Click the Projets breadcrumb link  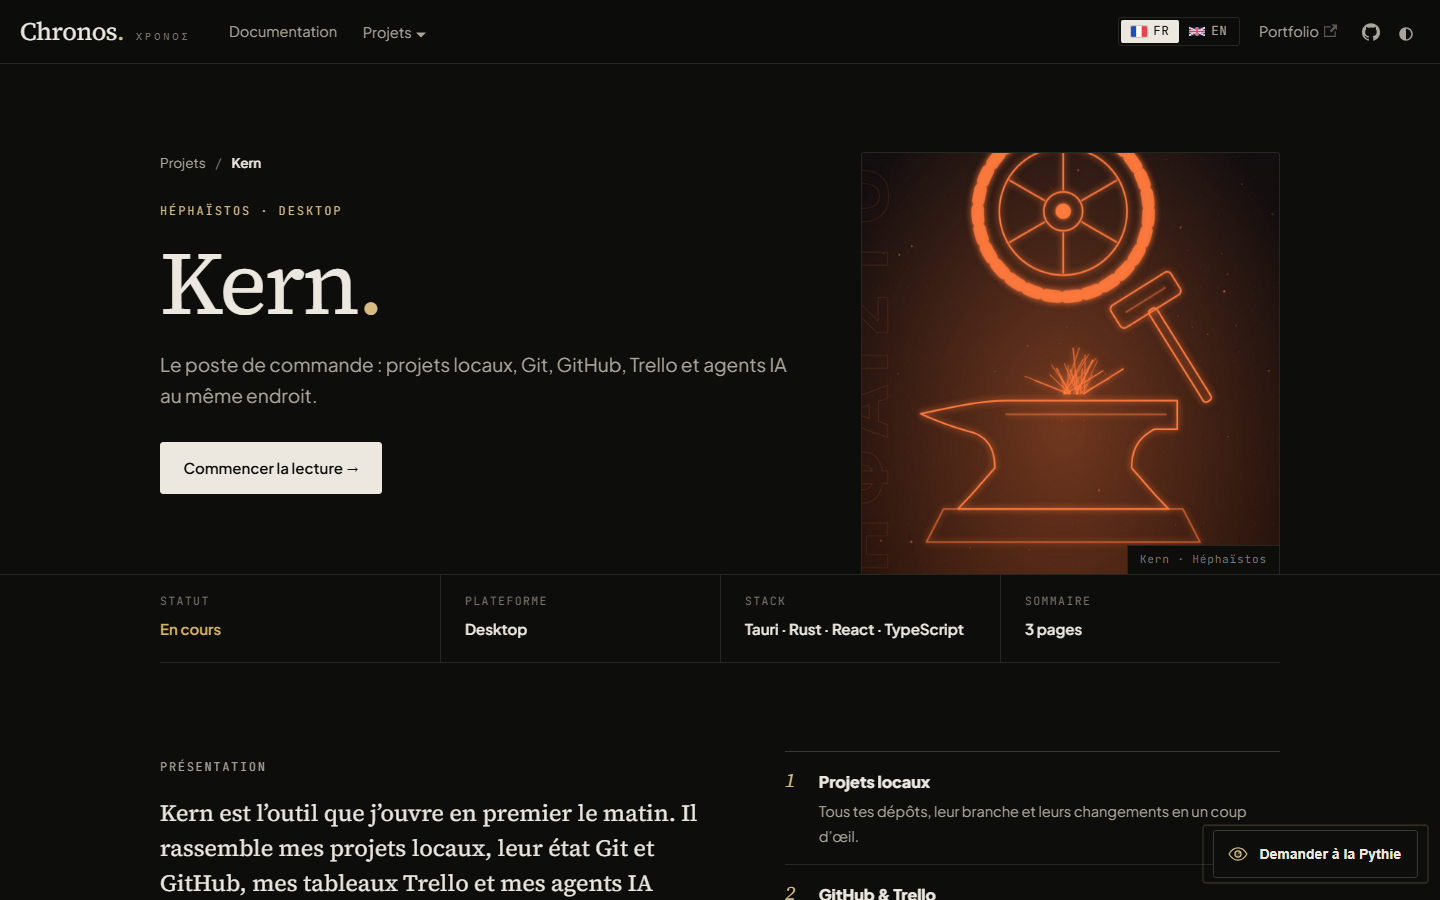click(x=183, y=163)
